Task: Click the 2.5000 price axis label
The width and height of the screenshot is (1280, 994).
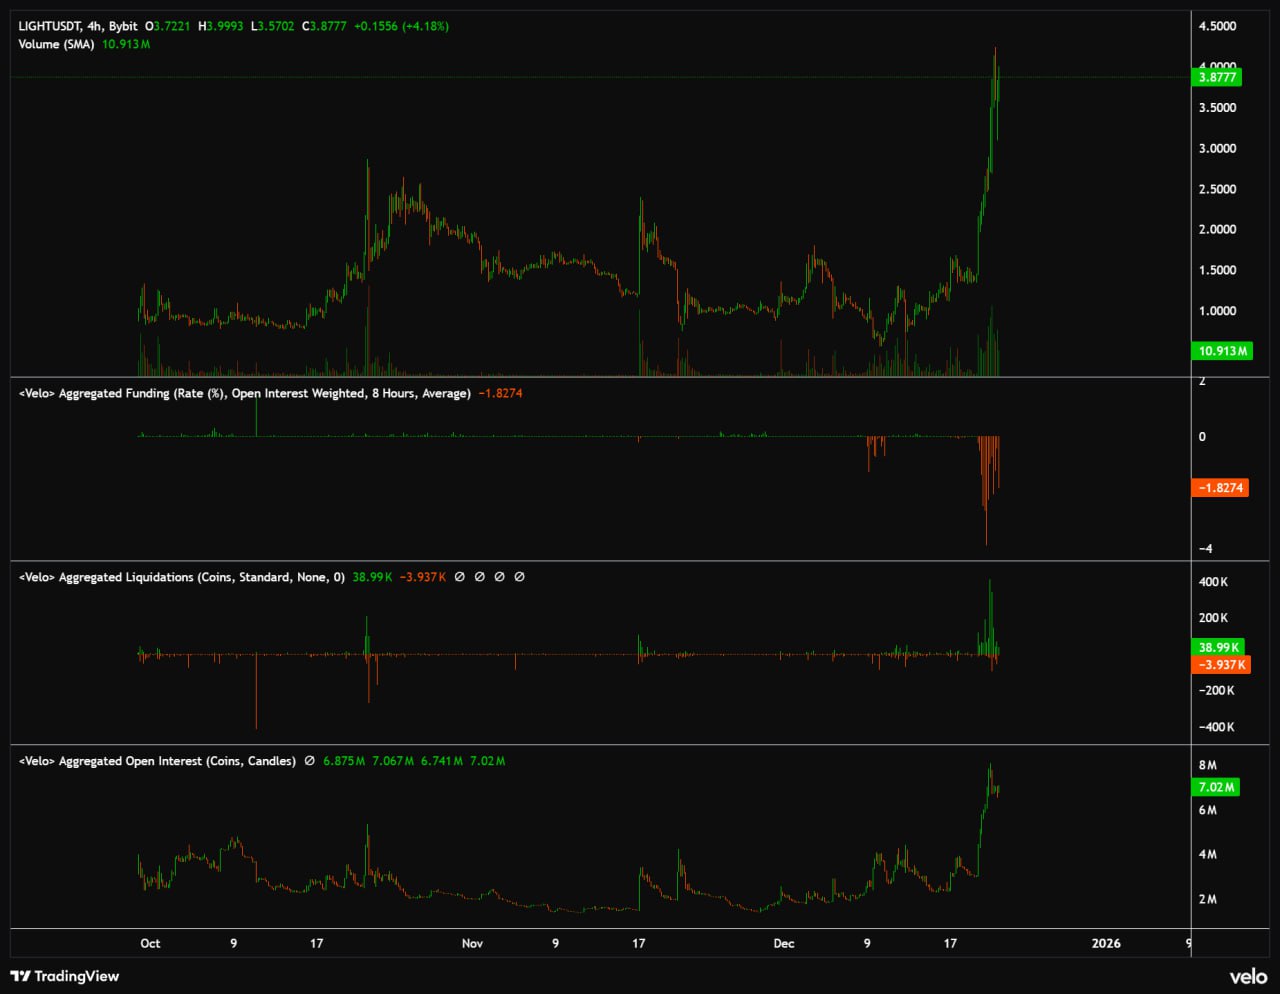Action: point(1217,189)
